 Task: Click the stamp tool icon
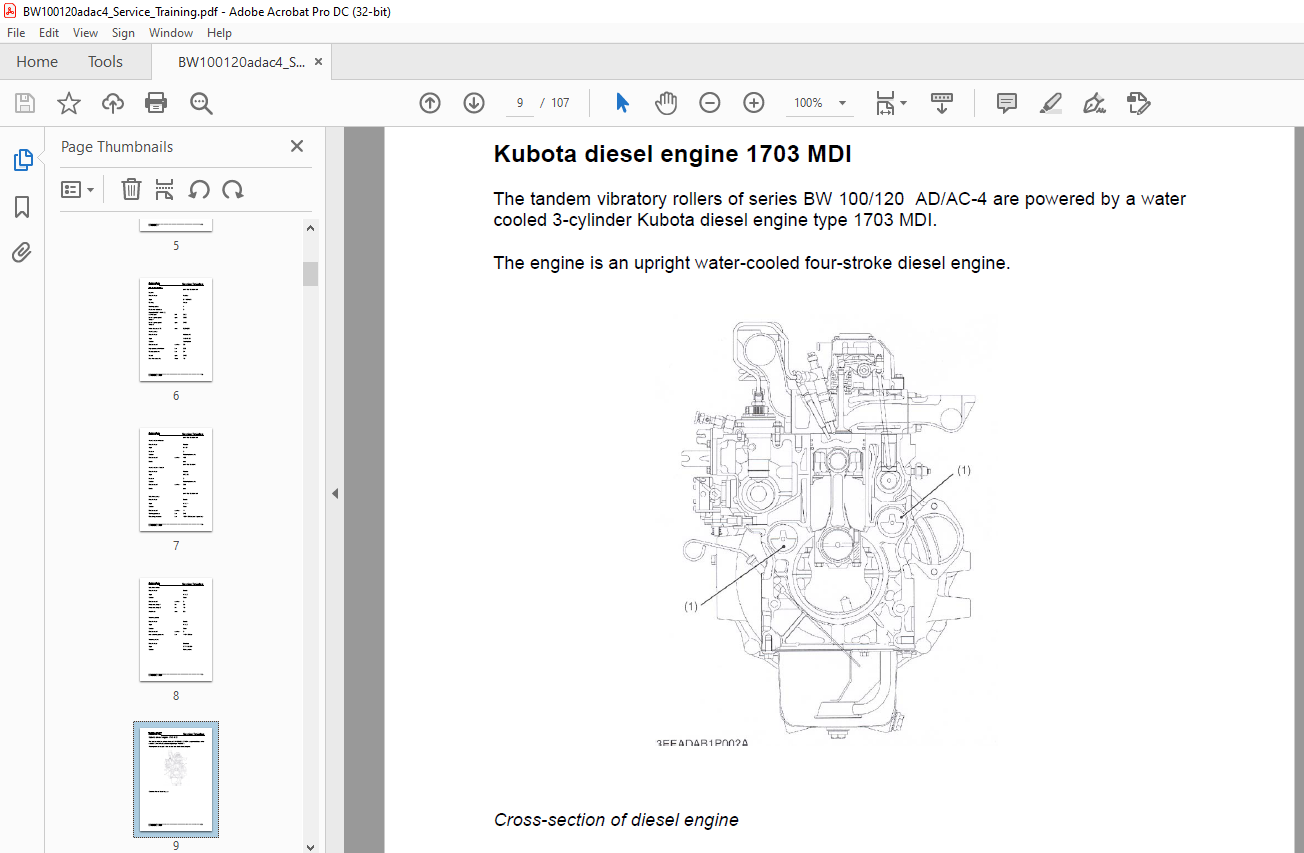[x=1138, y=103]
